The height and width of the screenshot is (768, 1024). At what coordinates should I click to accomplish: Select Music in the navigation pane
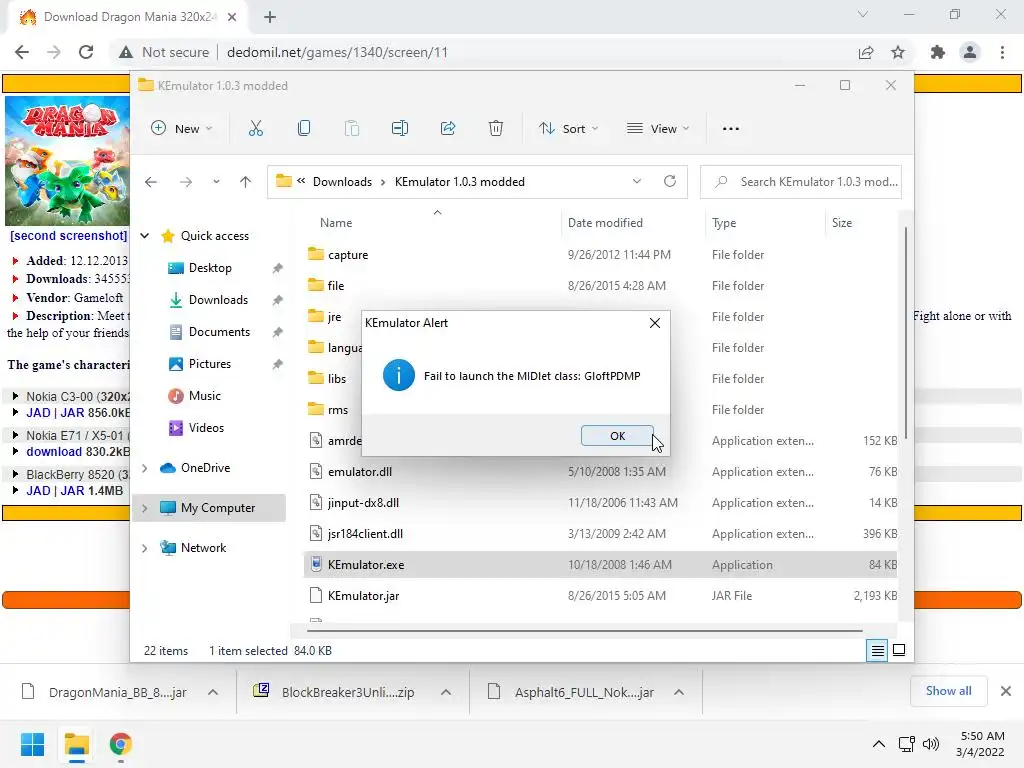click(204, 396)
